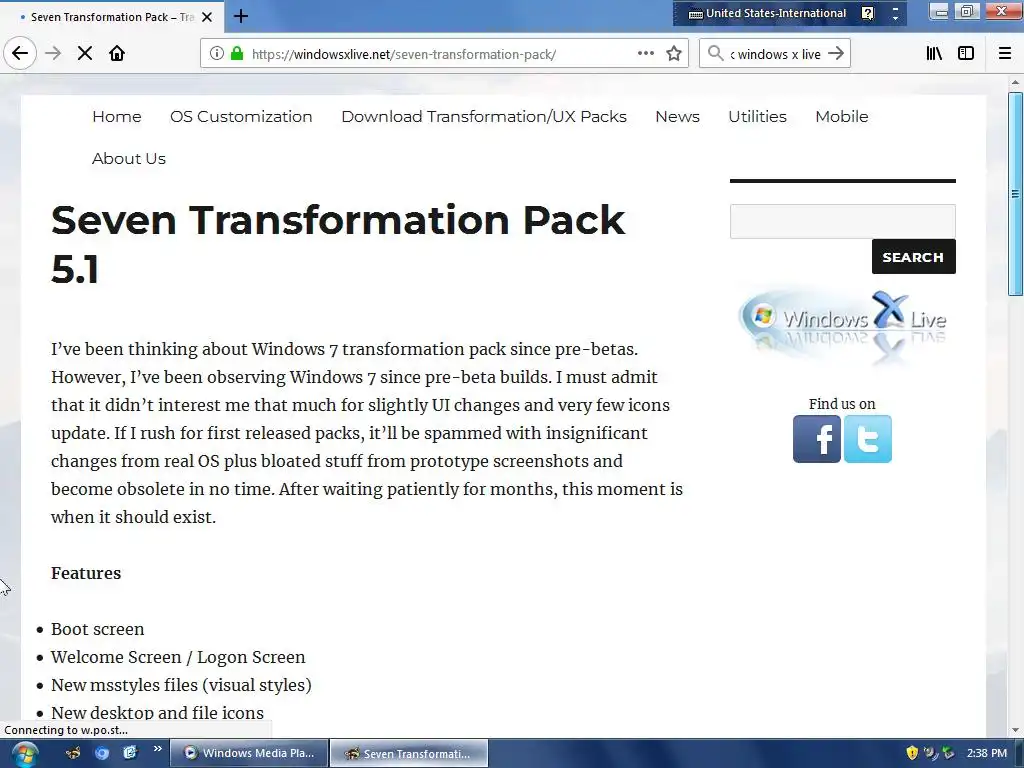1024x768 pixels.
Task: Close the Seven Transformation Pack tab
Action: (207, 17)
